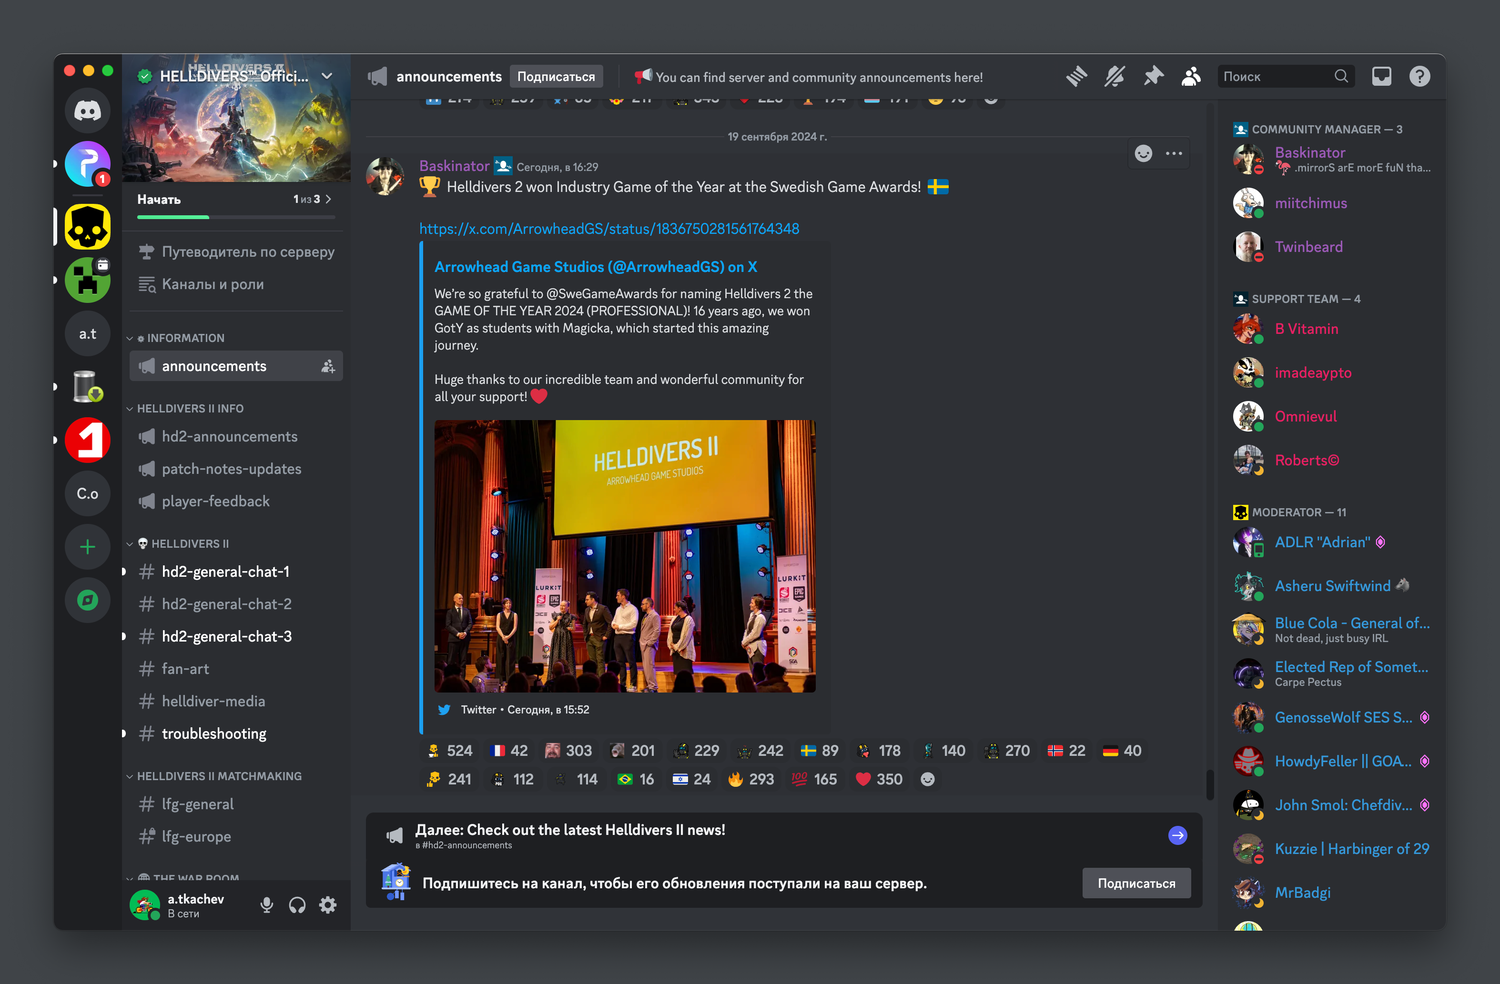Open hd2-general-chat-3 channel
The height and width of the screenshot is (984, 1500).
point(236,637)
